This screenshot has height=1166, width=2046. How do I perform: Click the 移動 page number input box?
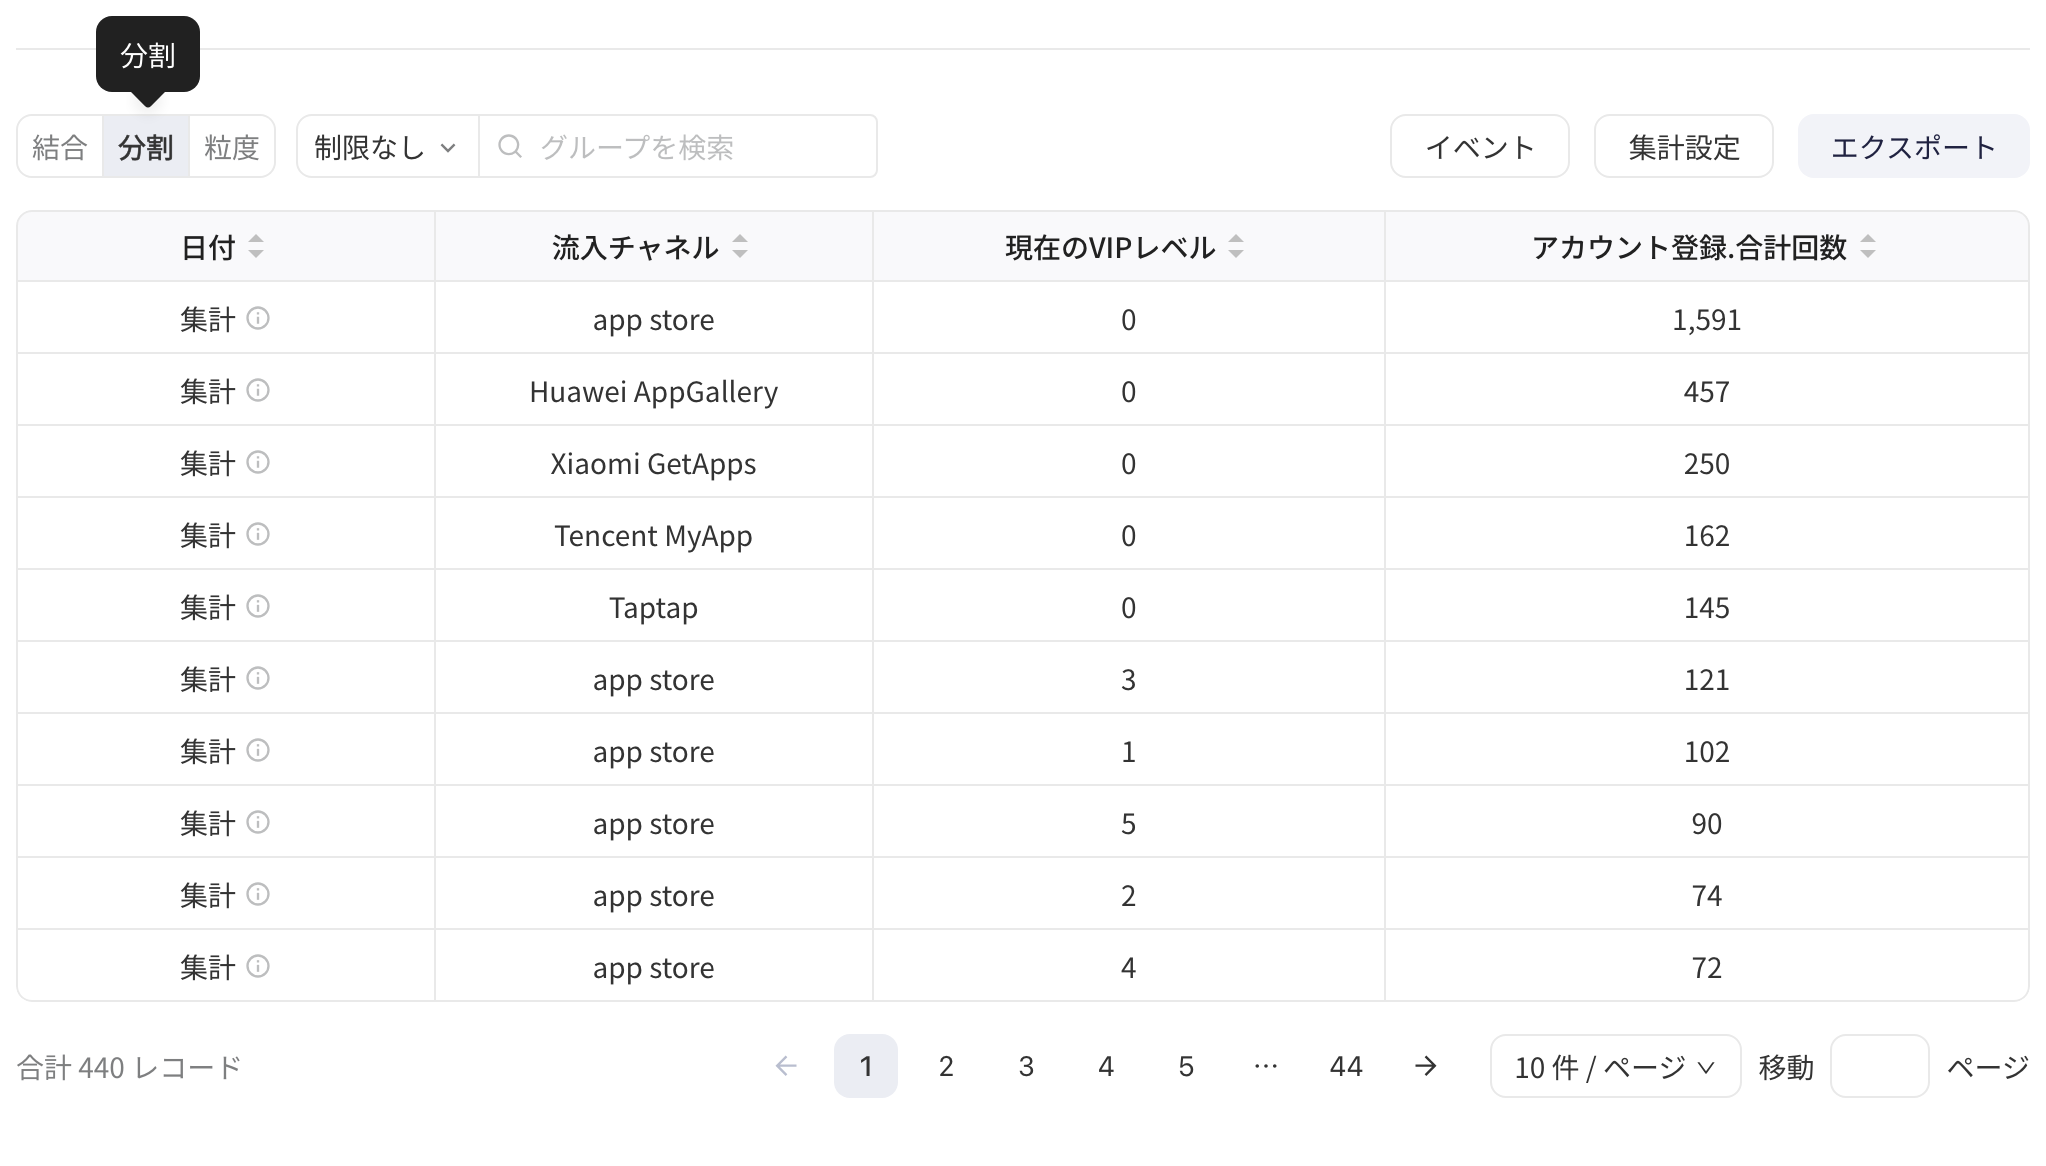pyautogui.click(x=1880, y=1067)
